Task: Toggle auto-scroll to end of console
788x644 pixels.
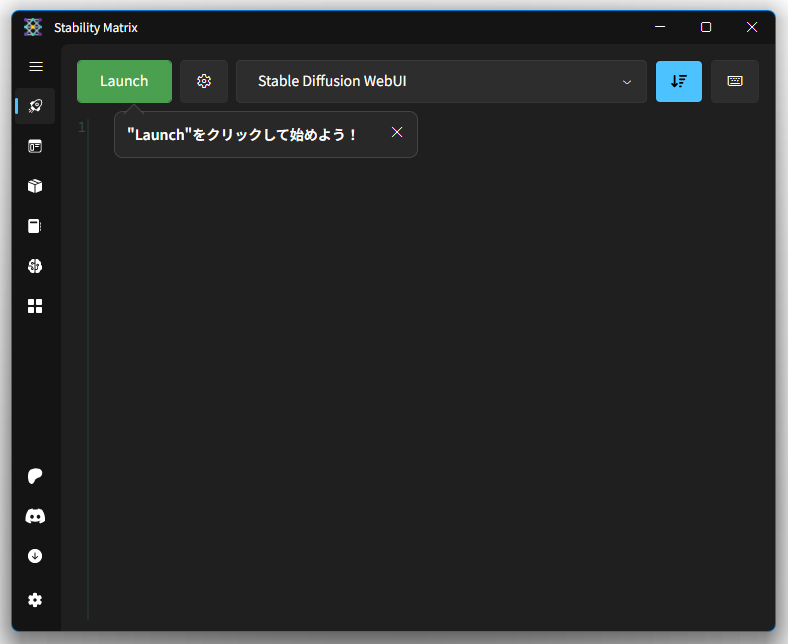Action: click(x=678, y=81)
